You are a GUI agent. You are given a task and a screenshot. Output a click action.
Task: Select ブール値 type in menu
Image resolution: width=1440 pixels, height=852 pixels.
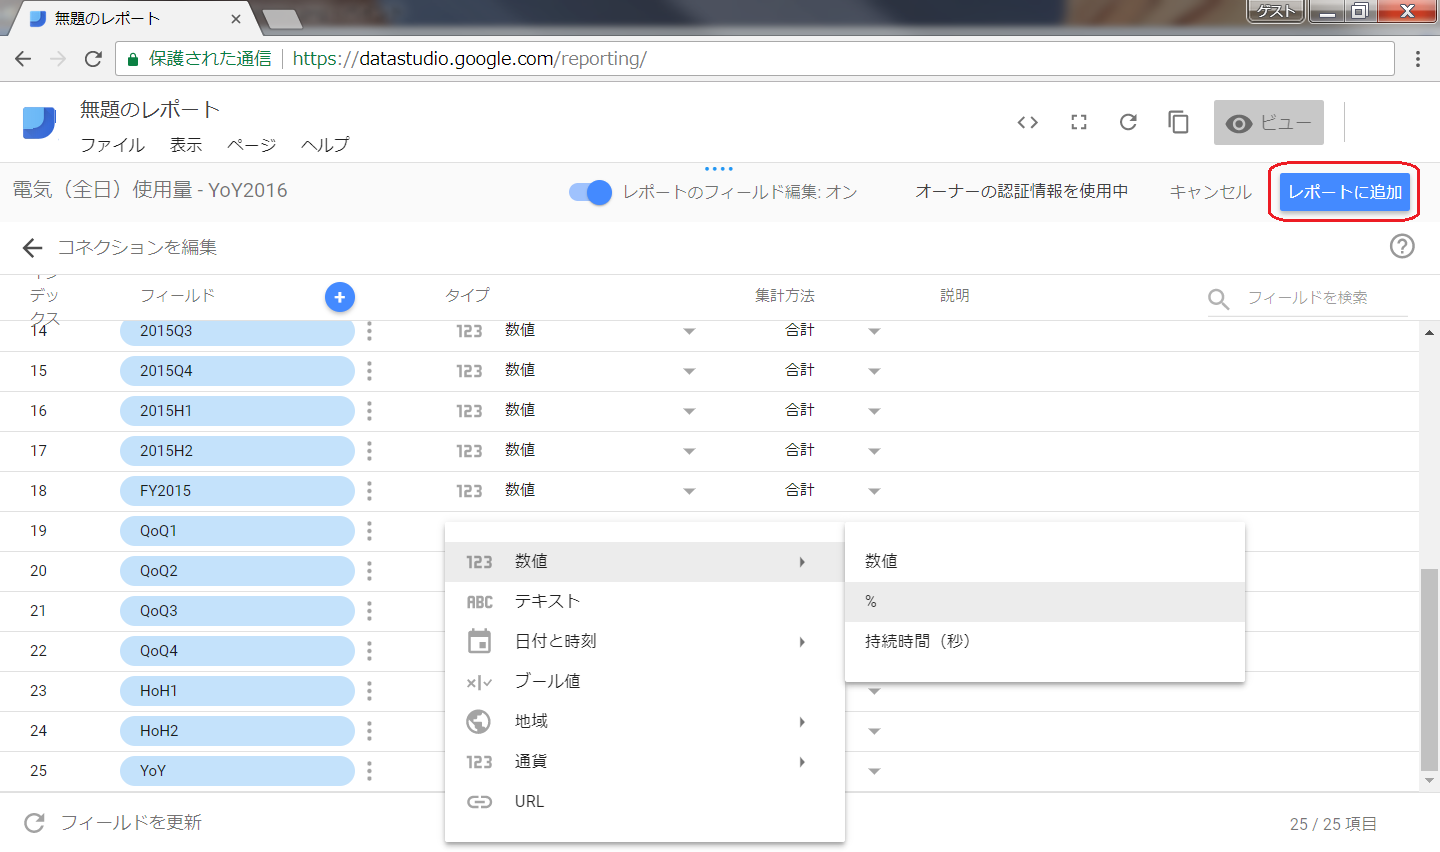tap(645, 682)
